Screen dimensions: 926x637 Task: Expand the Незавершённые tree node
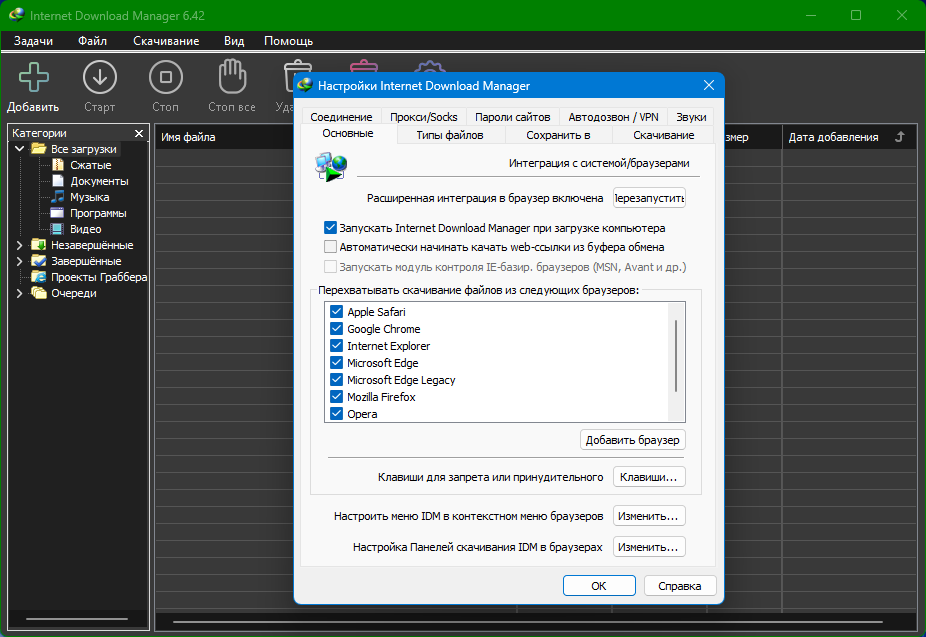click(x=19, y=245)
